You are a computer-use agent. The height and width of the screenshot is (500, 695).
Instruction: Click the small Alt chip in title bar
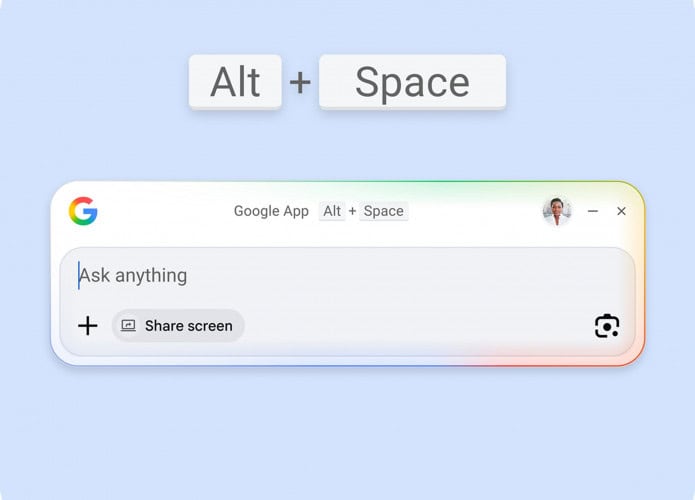(x=332, y=211)
